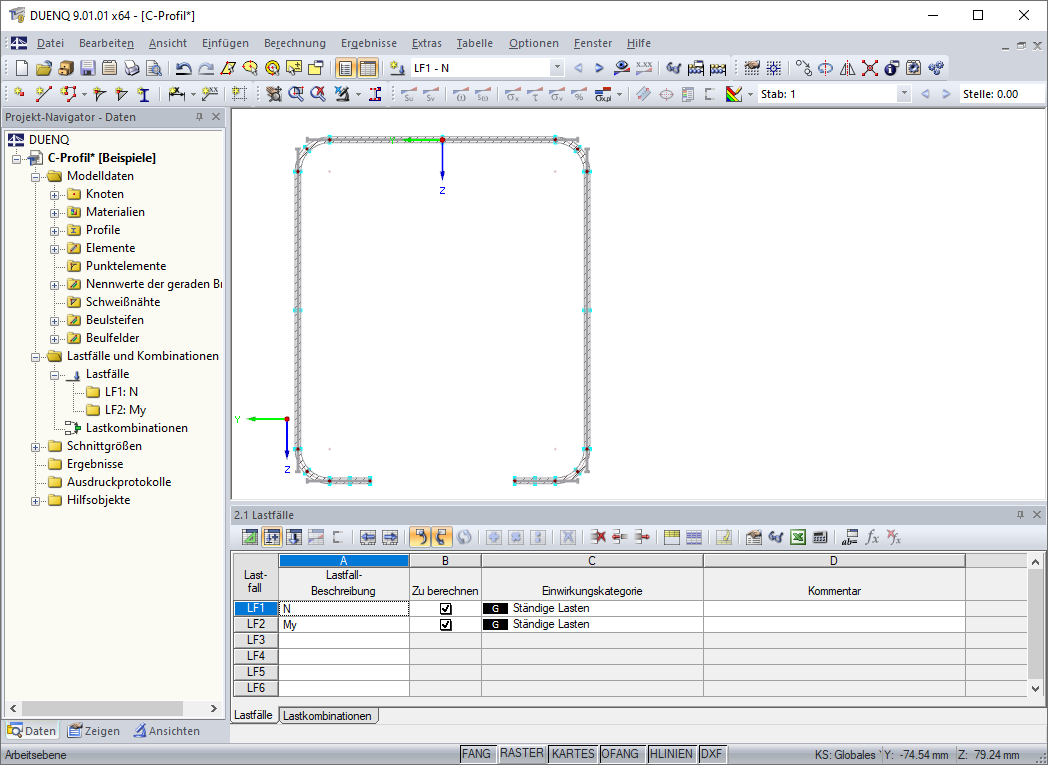Click the G category swatch in the LF2 row
Viewport: 1048px width, 765px height.
pyautogui.click(x=495, y=625)
